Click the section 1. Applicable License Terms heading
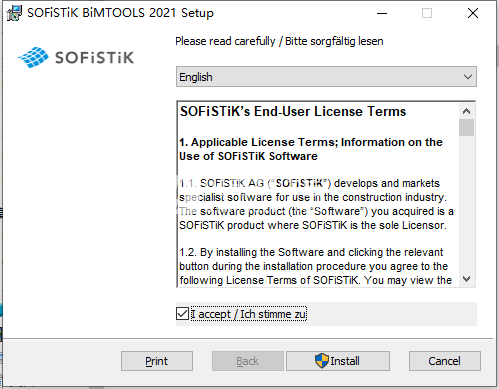The image size is (499, 389). pyautogui.click(x=311, y=149)
